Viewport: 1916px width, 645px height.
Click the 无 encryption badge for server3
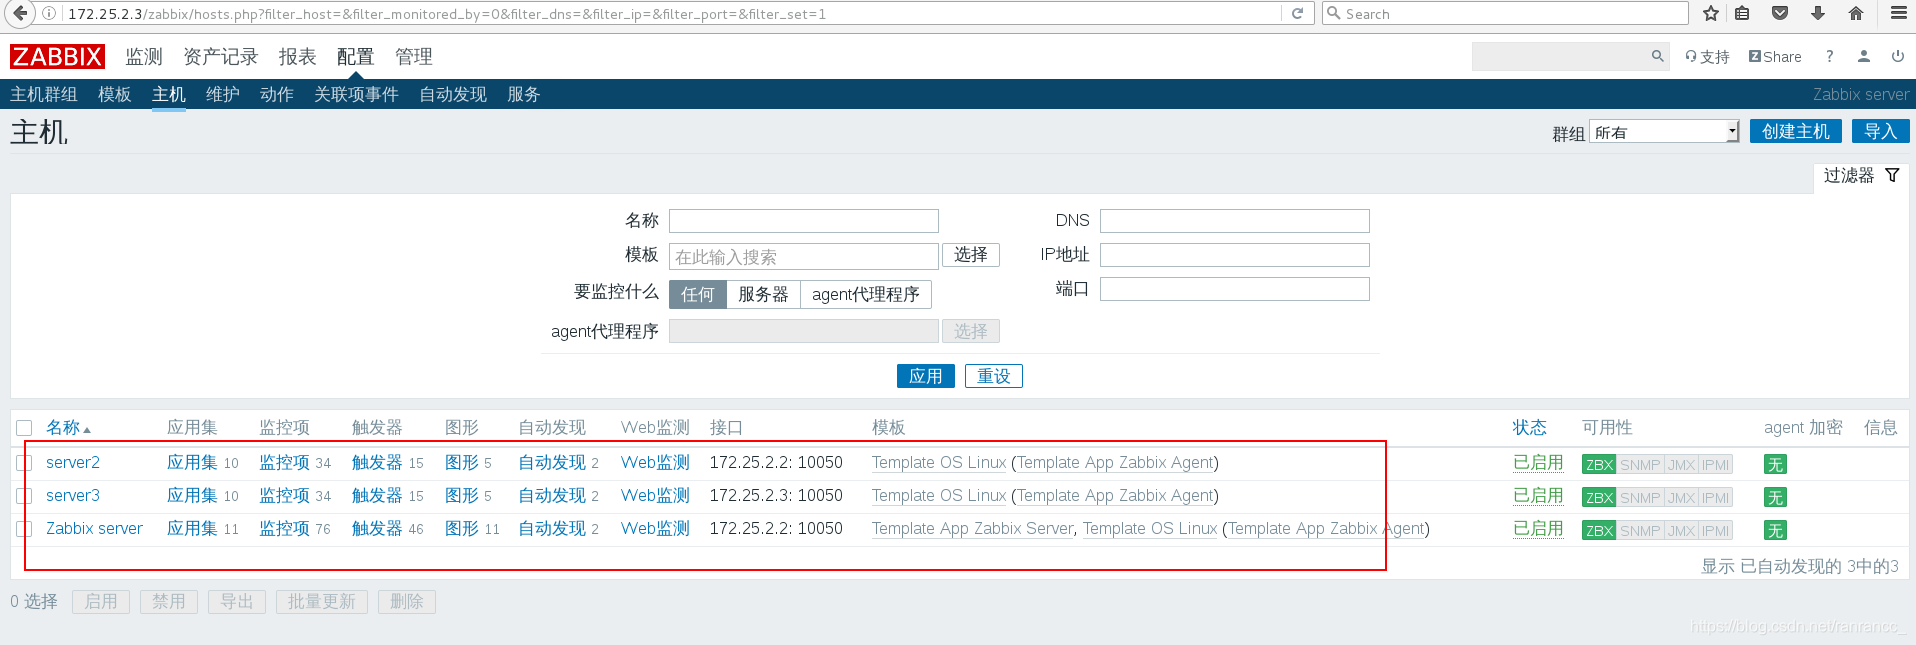point(1775,497)
